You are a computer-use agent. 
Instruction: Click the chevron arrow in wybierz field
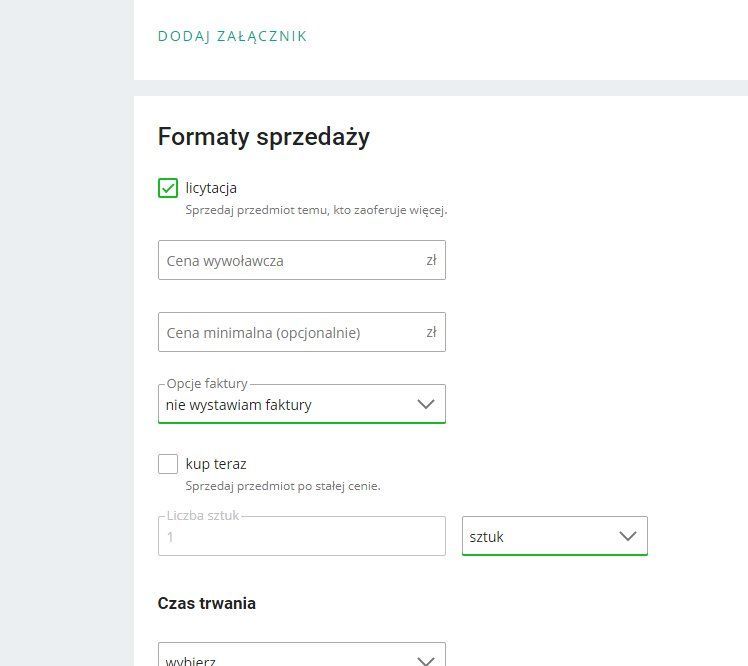(426, 660)
